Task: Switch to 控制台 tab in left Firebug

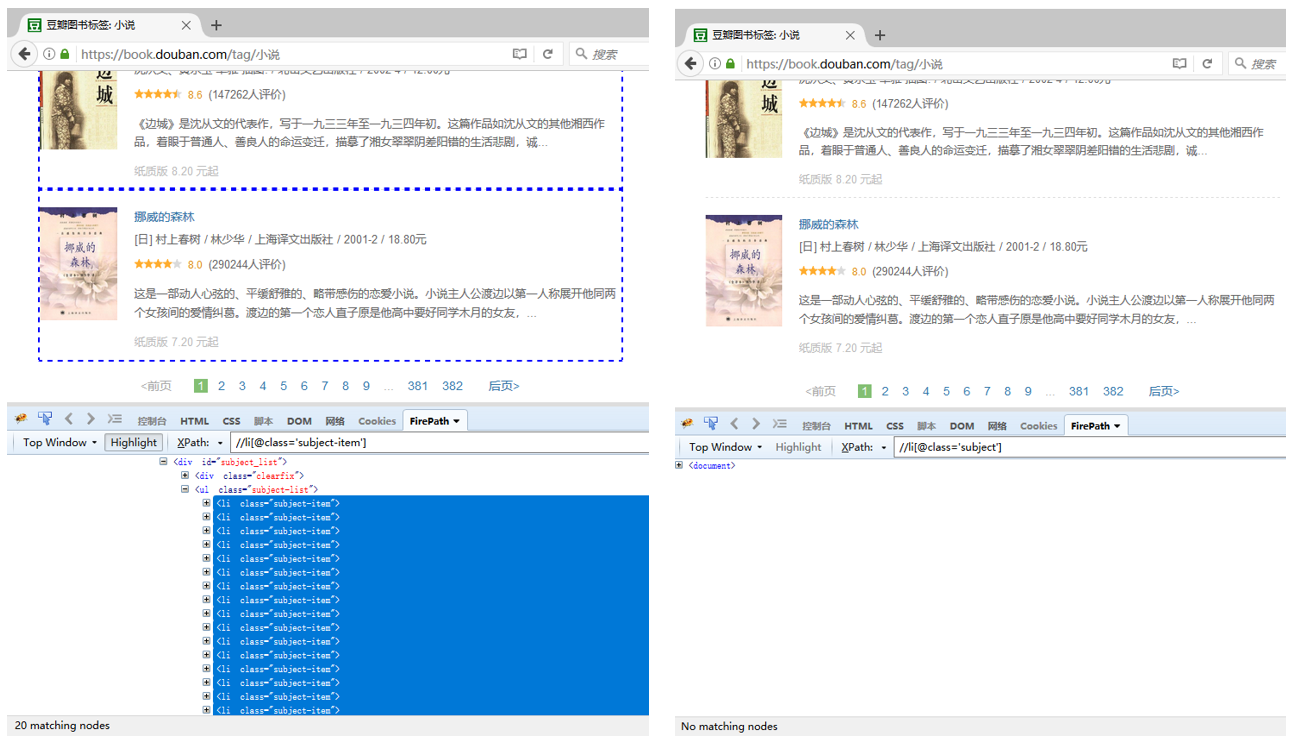Action: (152, 421)
